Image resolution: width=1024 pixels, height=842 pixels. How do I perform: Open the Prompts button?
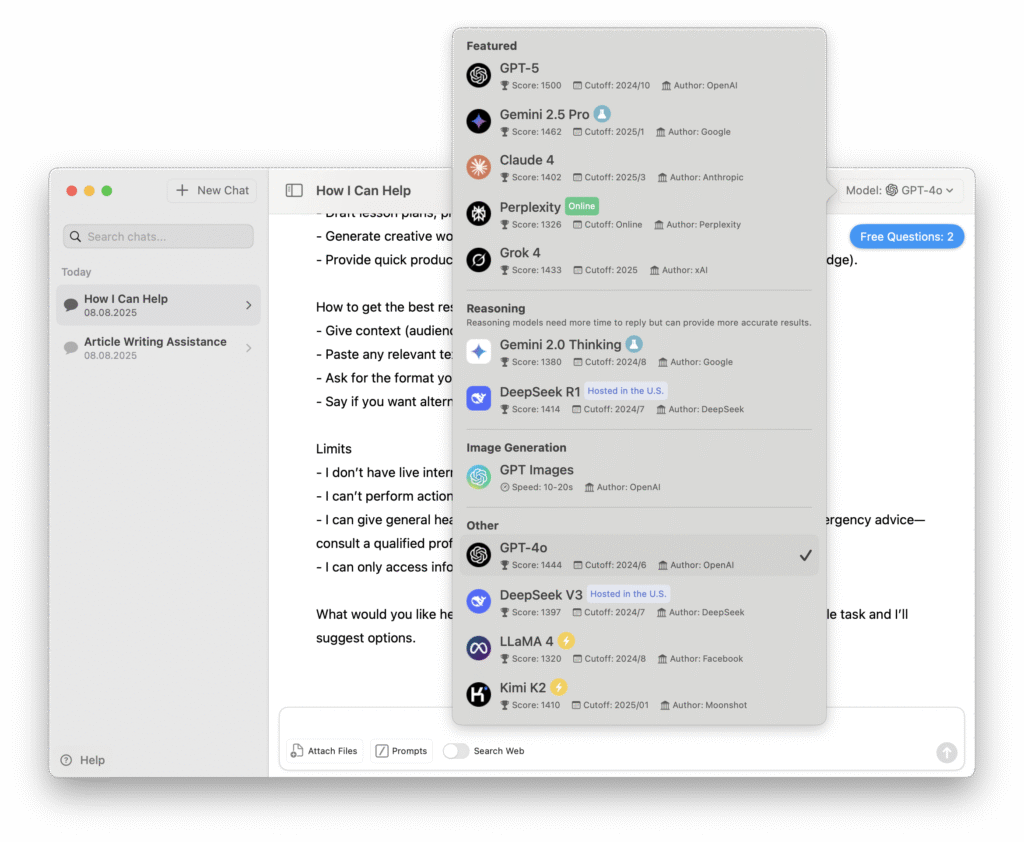pyautogui.click(x=401, y=751)
